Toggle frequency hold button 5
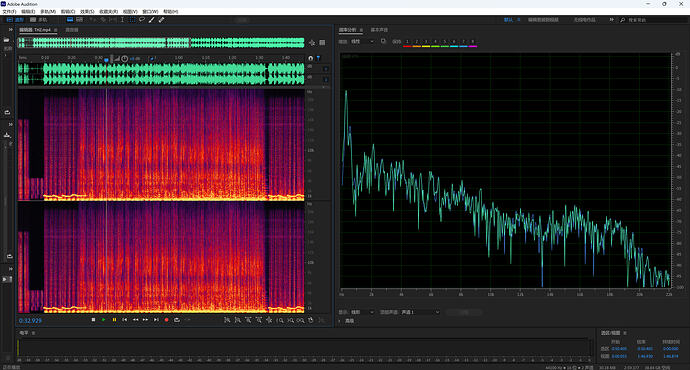The image size is (690, 370). (444, 42)
